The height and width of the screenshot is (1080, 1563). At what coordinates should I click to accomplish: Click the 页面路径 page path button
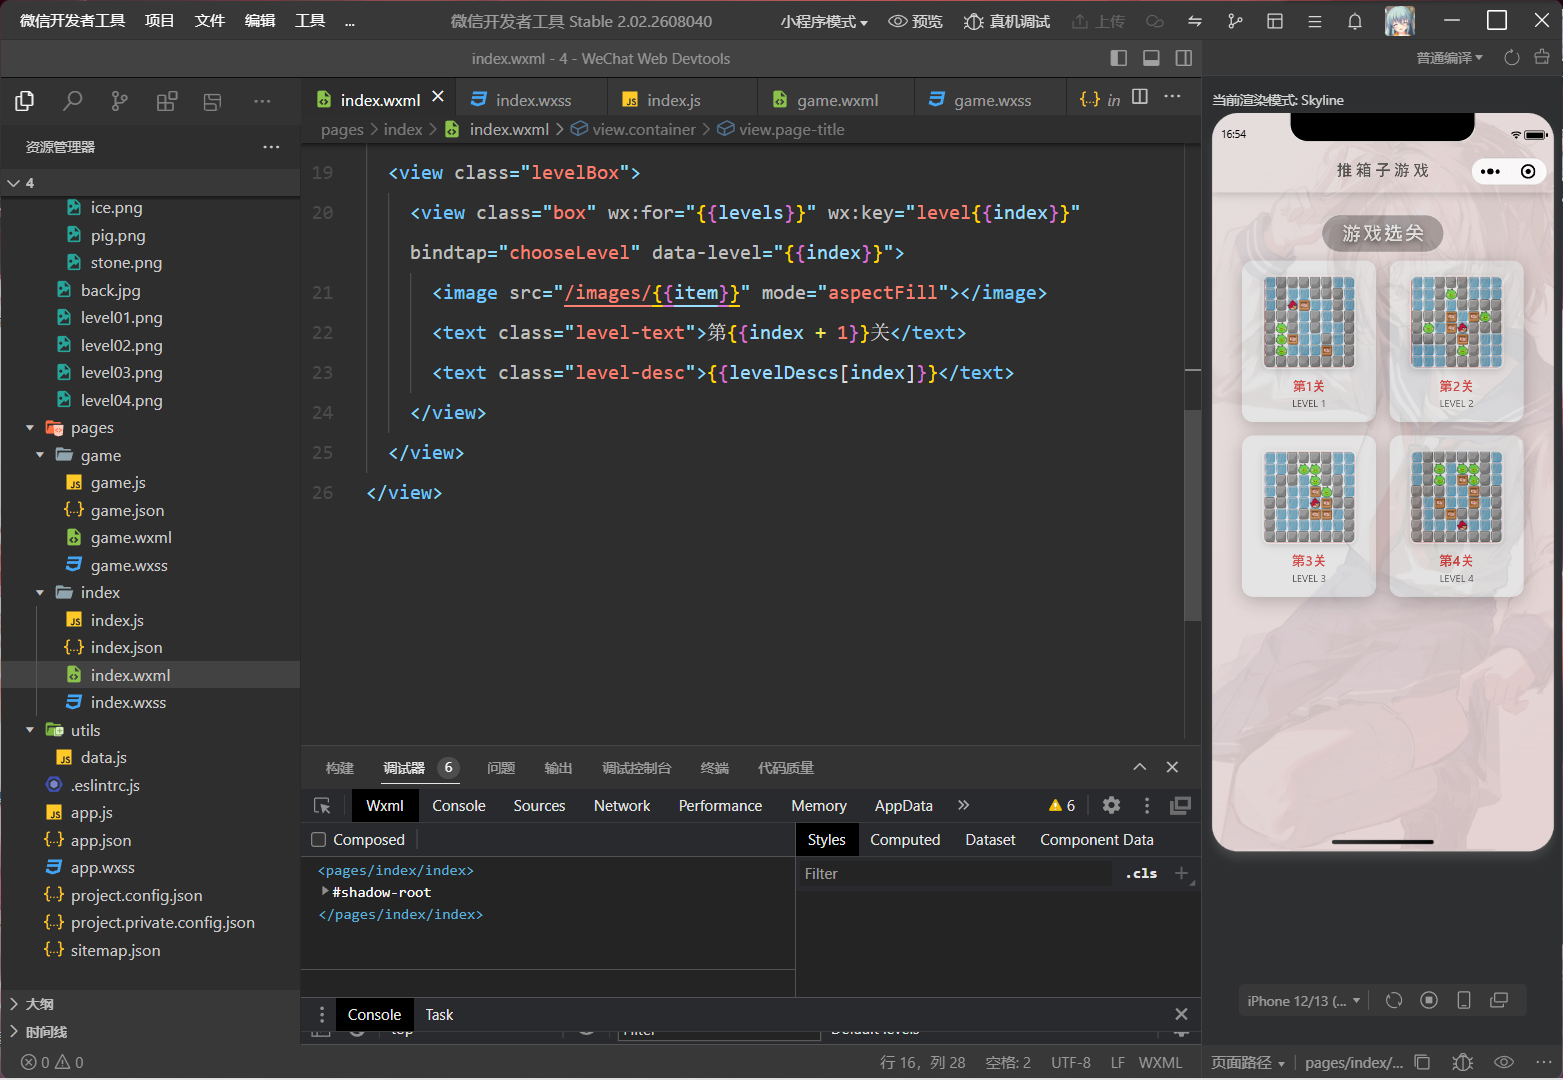pos(1248,1062)
